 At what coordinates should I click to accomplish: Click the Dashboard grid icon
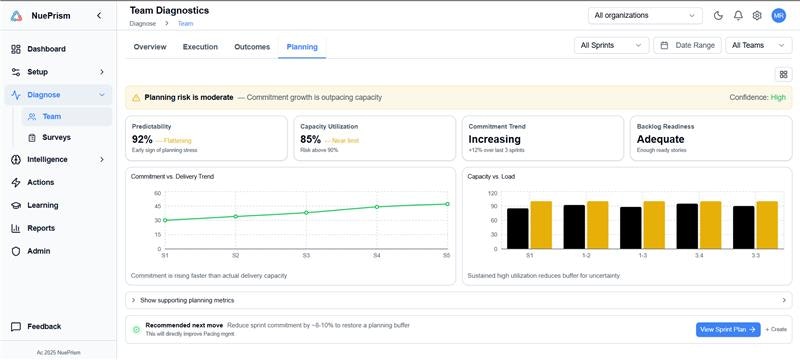click(x=16, y=49)
